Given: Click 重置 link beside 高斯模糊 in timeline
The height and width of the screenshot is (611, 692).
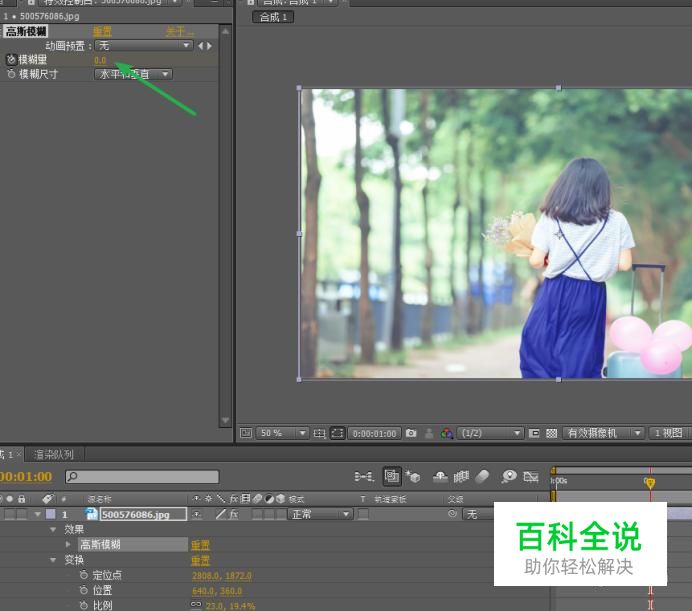Looking at the screenshot, I should (200, 546).
